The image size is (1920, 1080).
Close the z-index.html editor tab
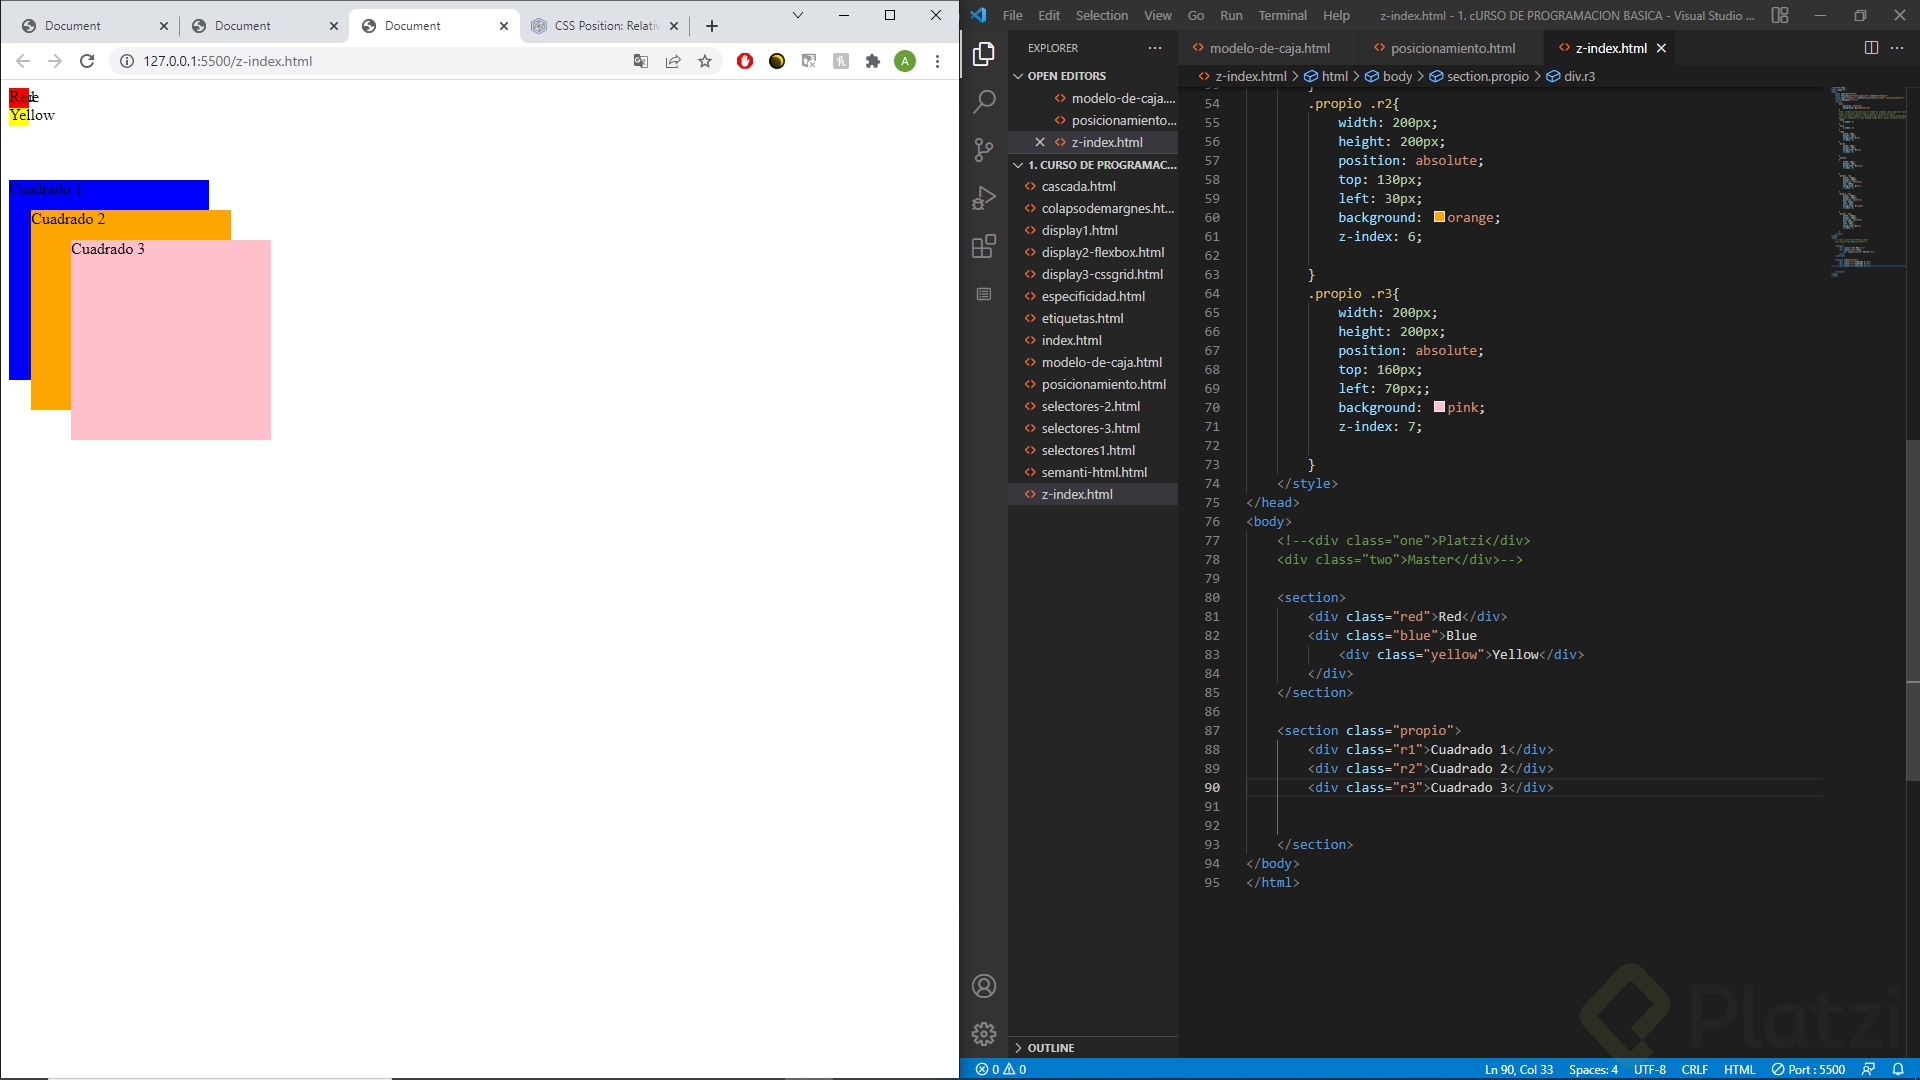(1661, 48)
